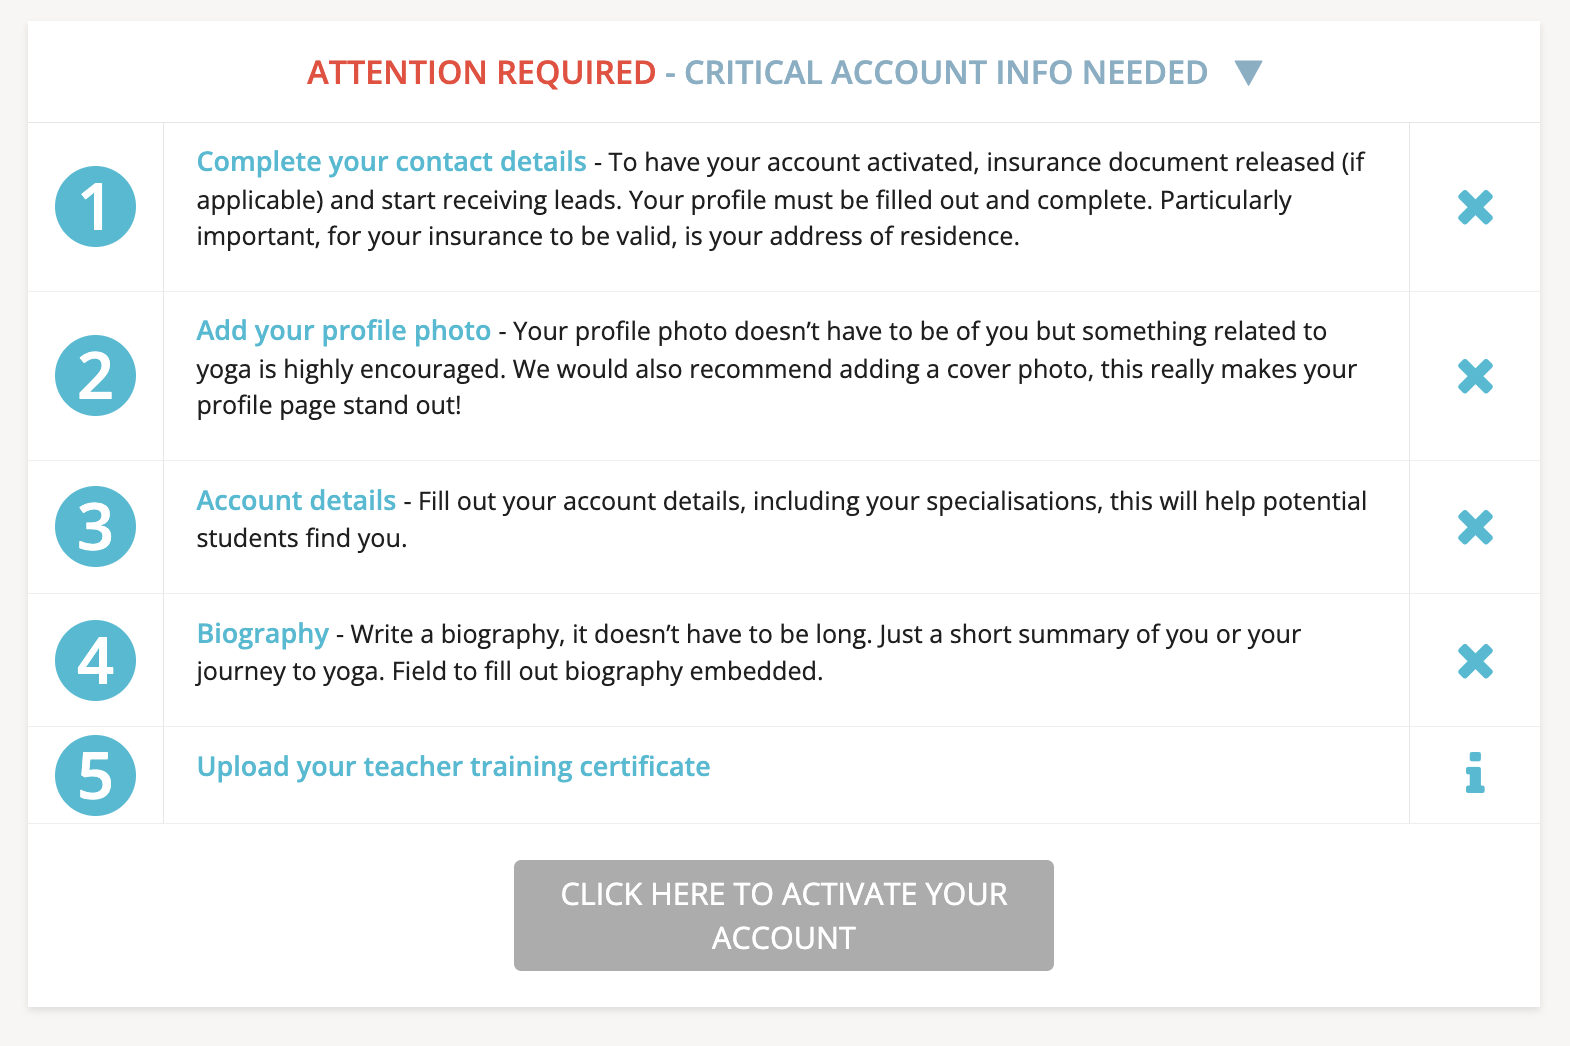
Task: Open Complete your contact details
Action: click(x=392, y=161)
